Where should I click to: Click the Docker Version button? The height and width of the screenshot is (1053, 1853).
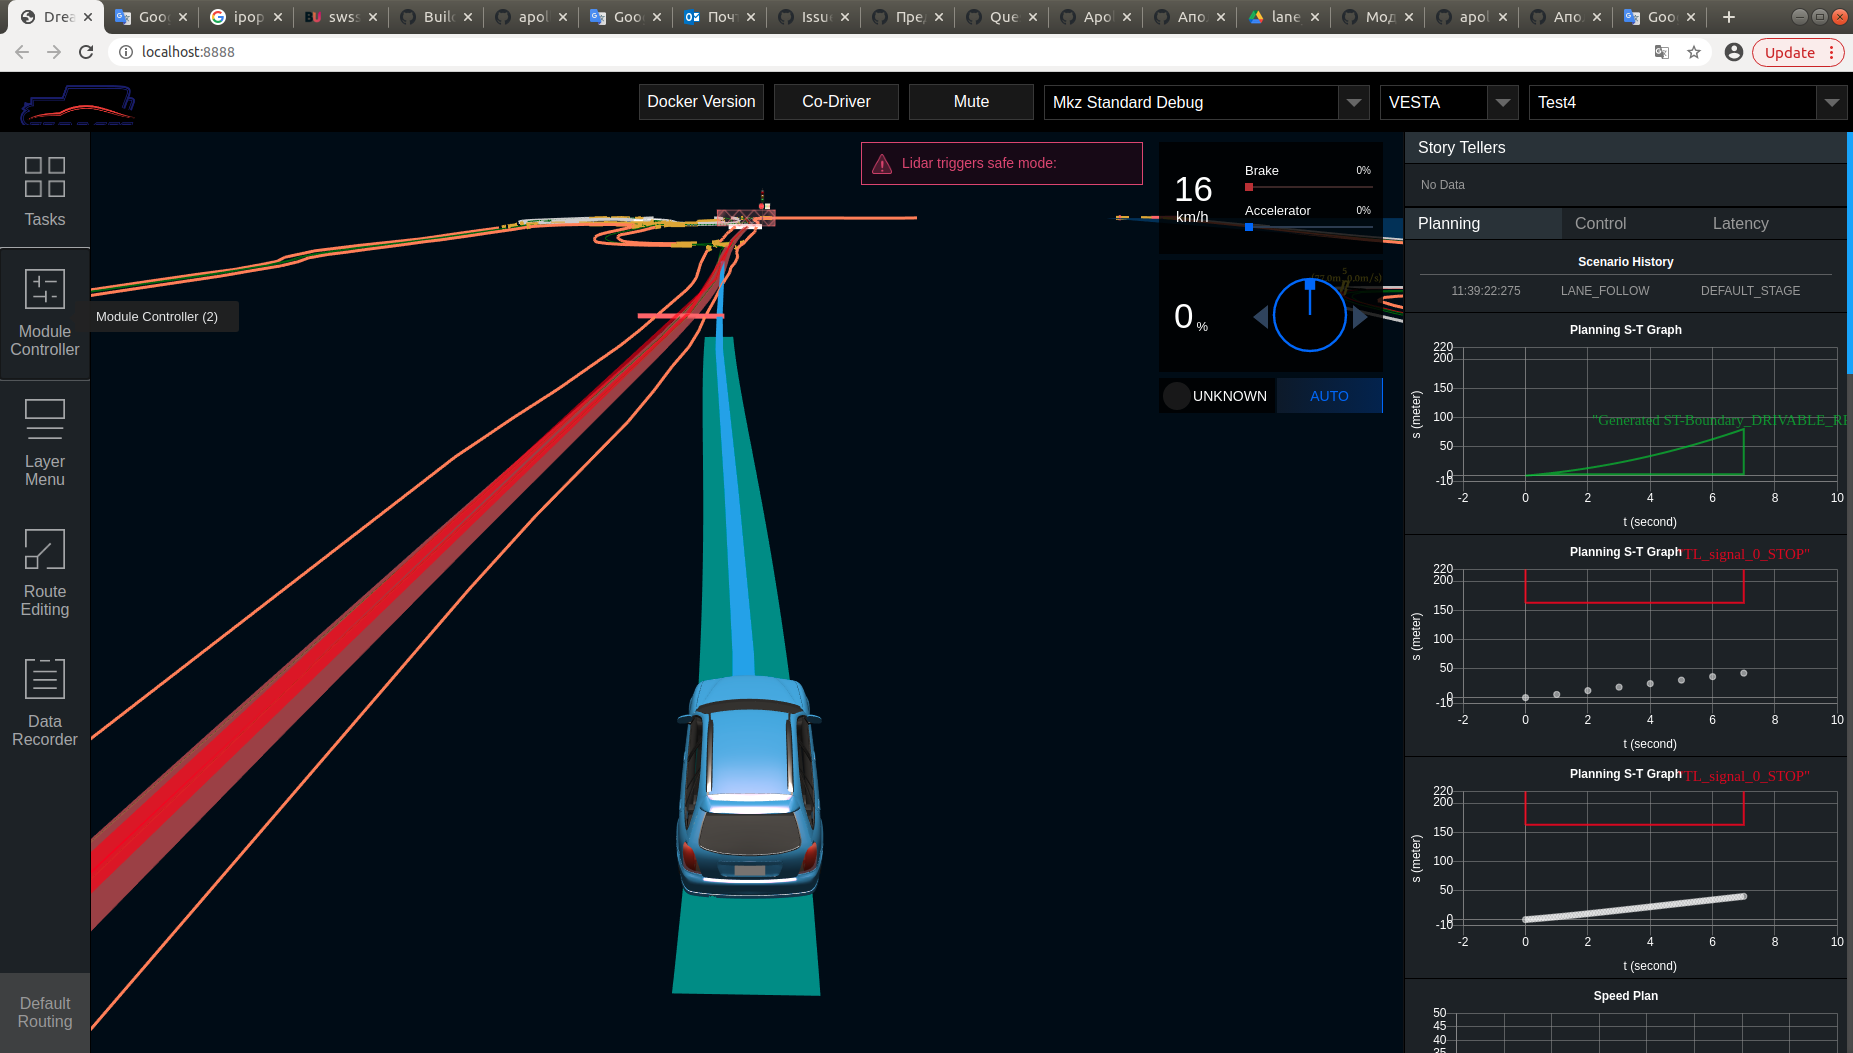[701, 102]
